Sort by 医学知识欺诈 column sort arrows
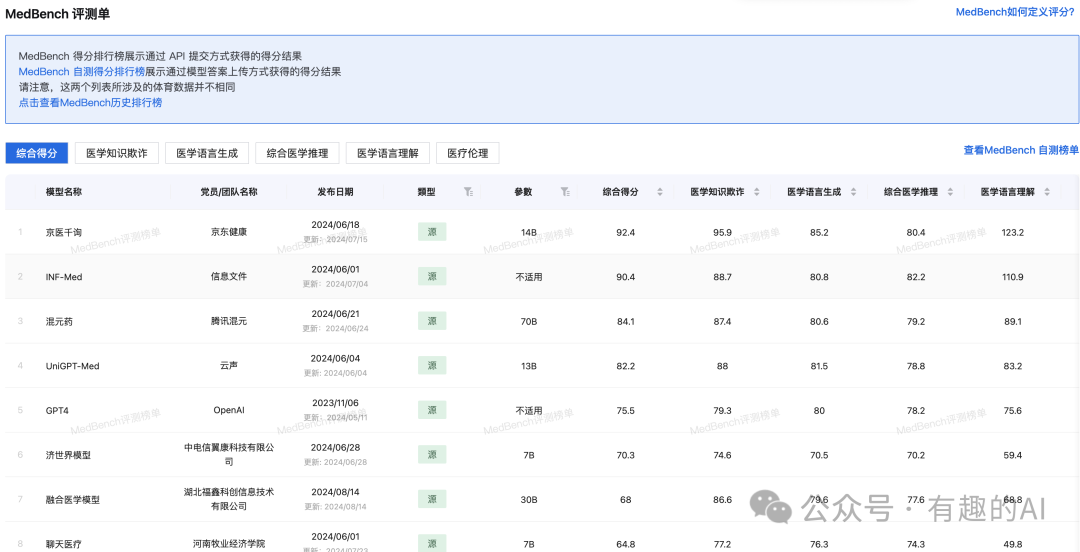This screenshot has width=1080, height=552. pos(757,192)
